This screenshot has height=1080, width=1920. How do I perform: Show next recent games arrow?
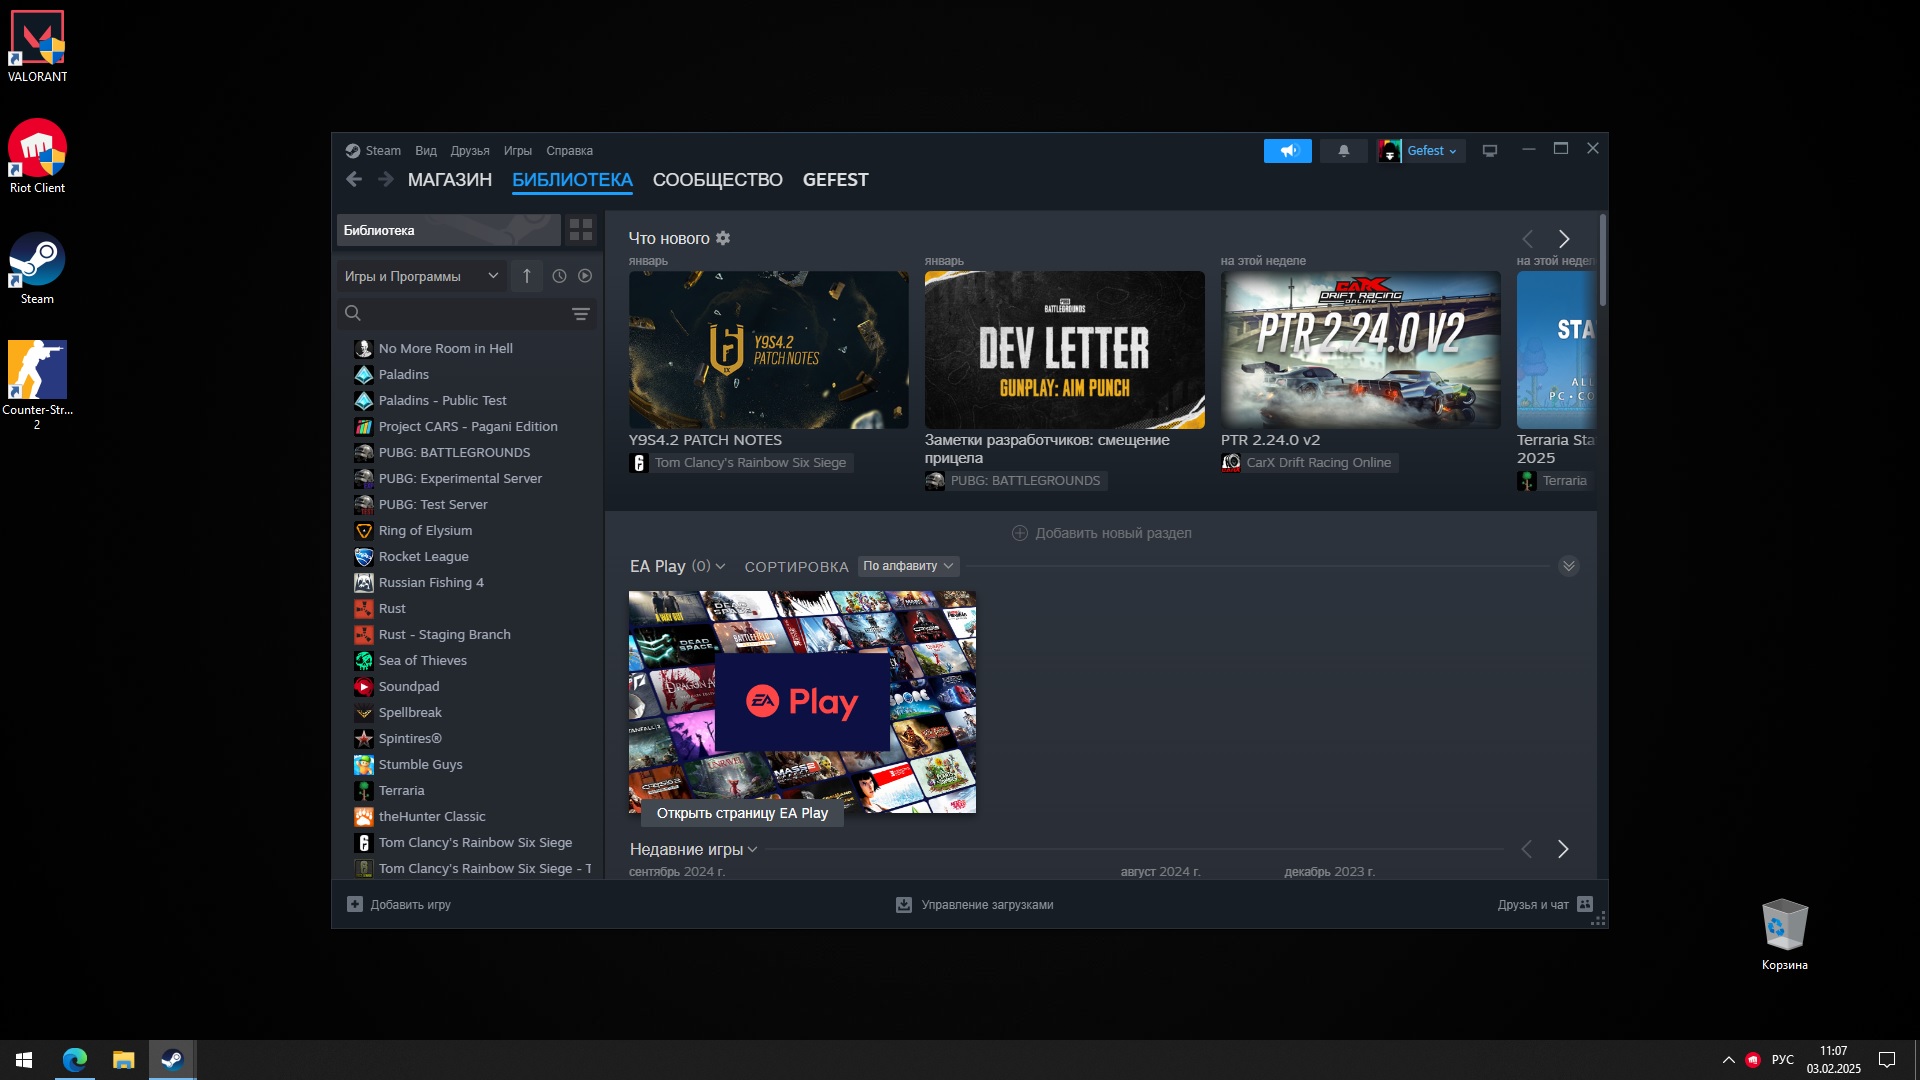tap(1563, 849)
